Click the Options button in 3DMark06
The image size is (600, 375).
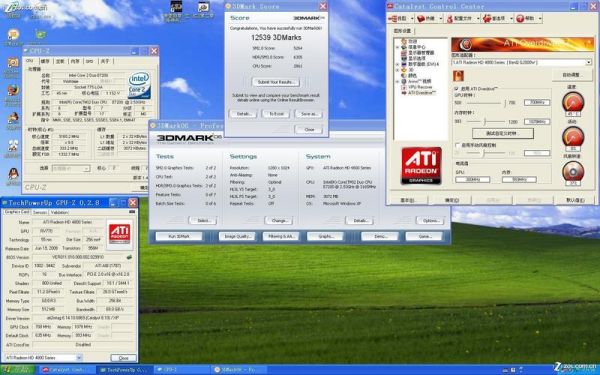pyautogui.click(x=430, y=221)
